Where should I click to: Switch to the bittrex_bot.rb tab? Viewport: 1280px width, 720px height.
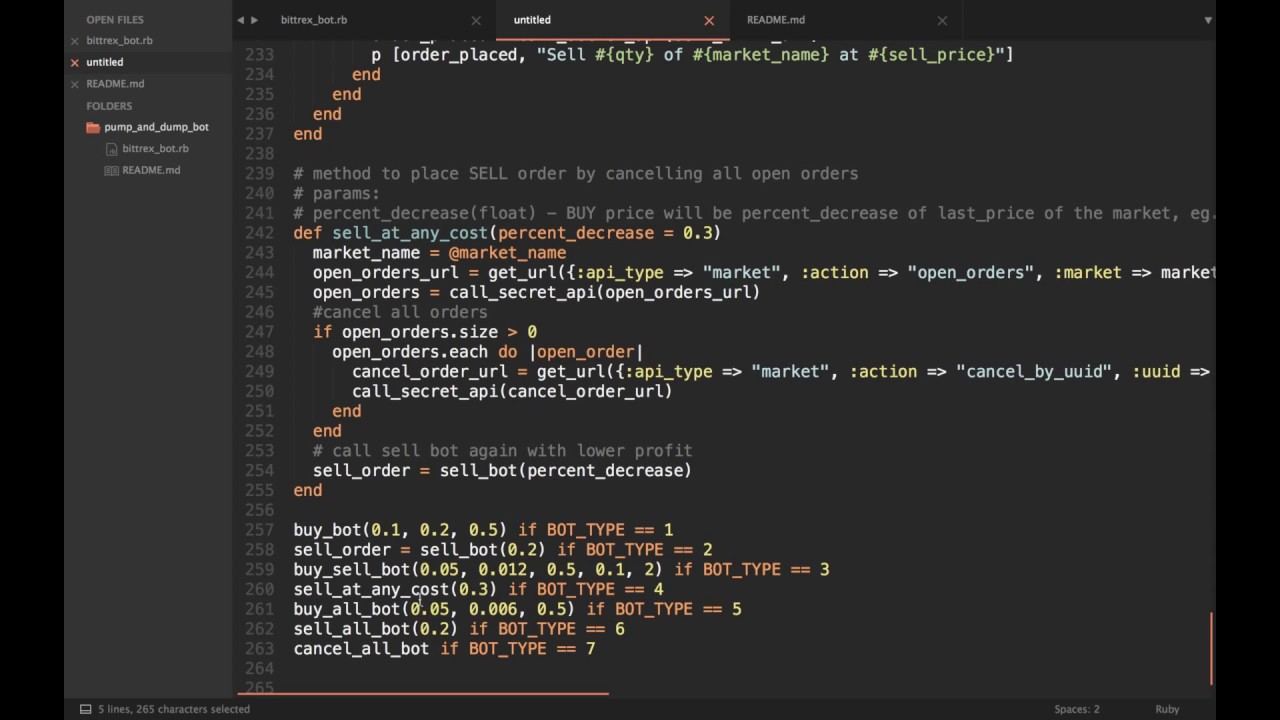click(x=314, y=20)
